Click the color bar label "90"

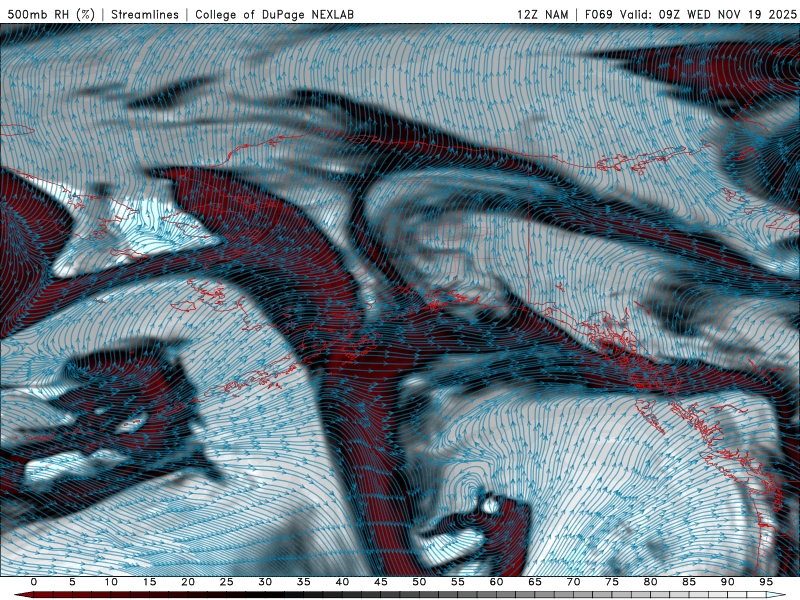point(728,582)
